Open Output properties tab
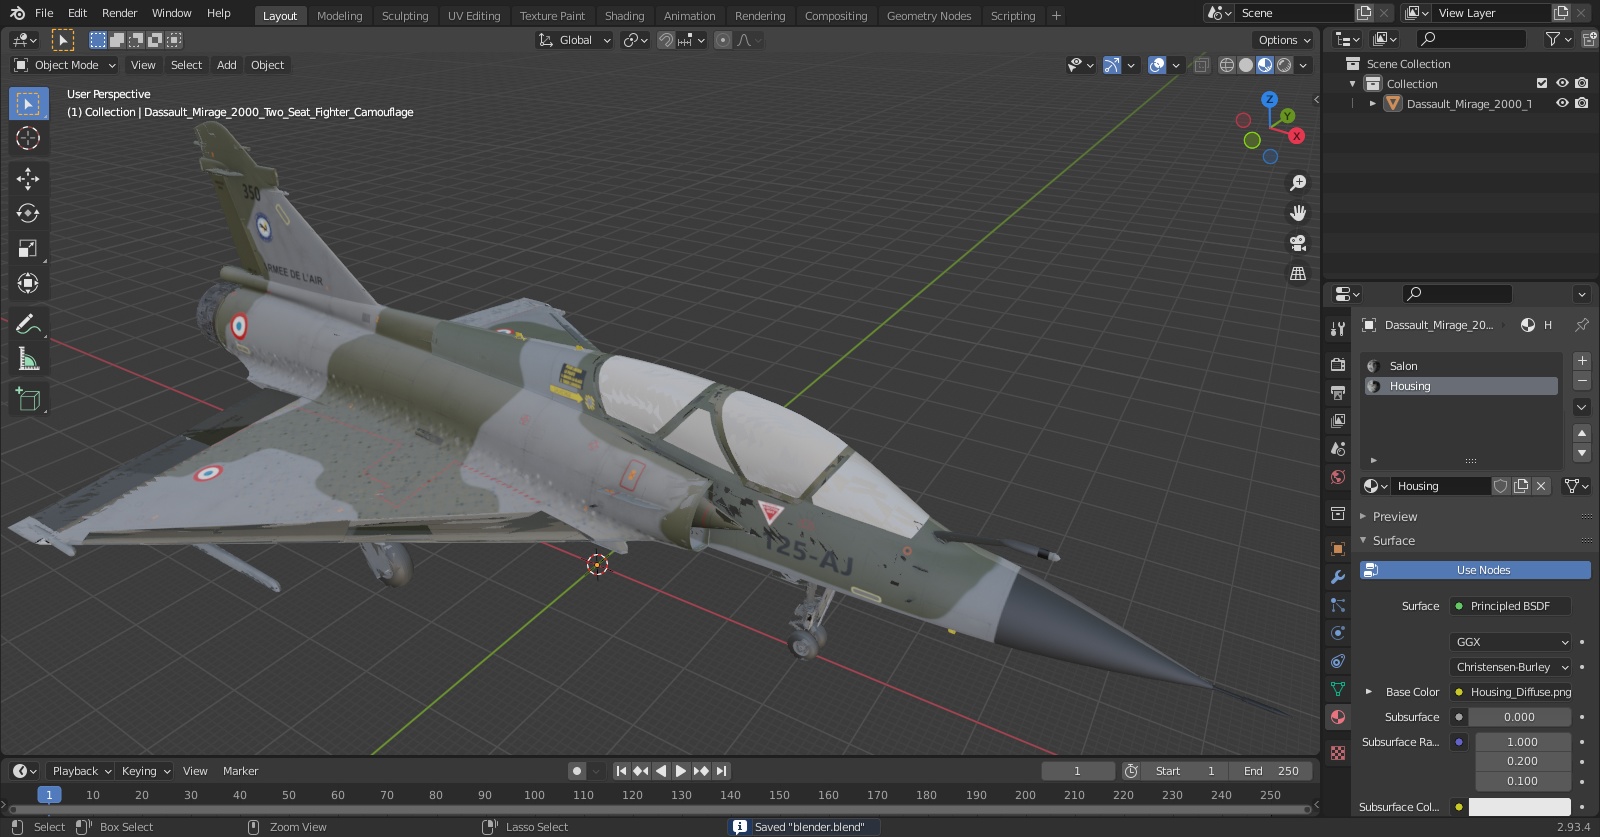Image resolution: width=1600 pixels, height=837 pixels. (x=1338, y=392)
